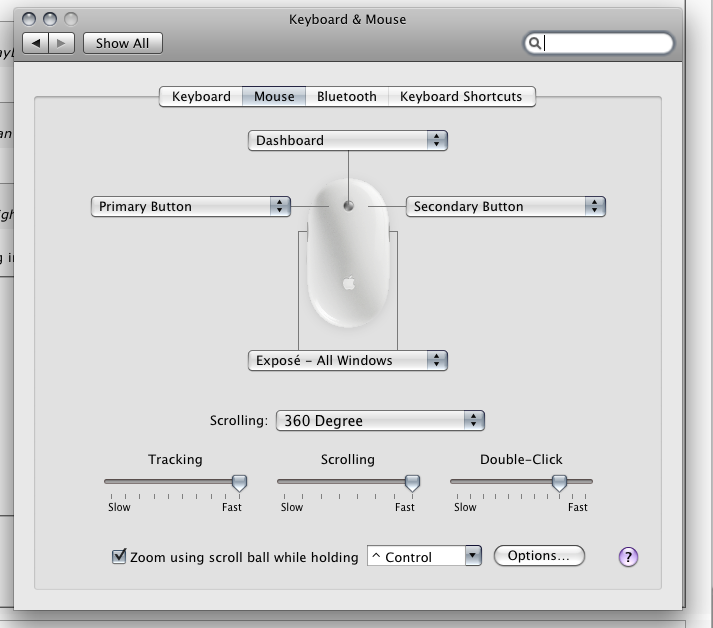Image resolution: width=713 pixels, height=628 pixels.
Task: Switch to the Bluetooth tab
Action: [346, 96]
